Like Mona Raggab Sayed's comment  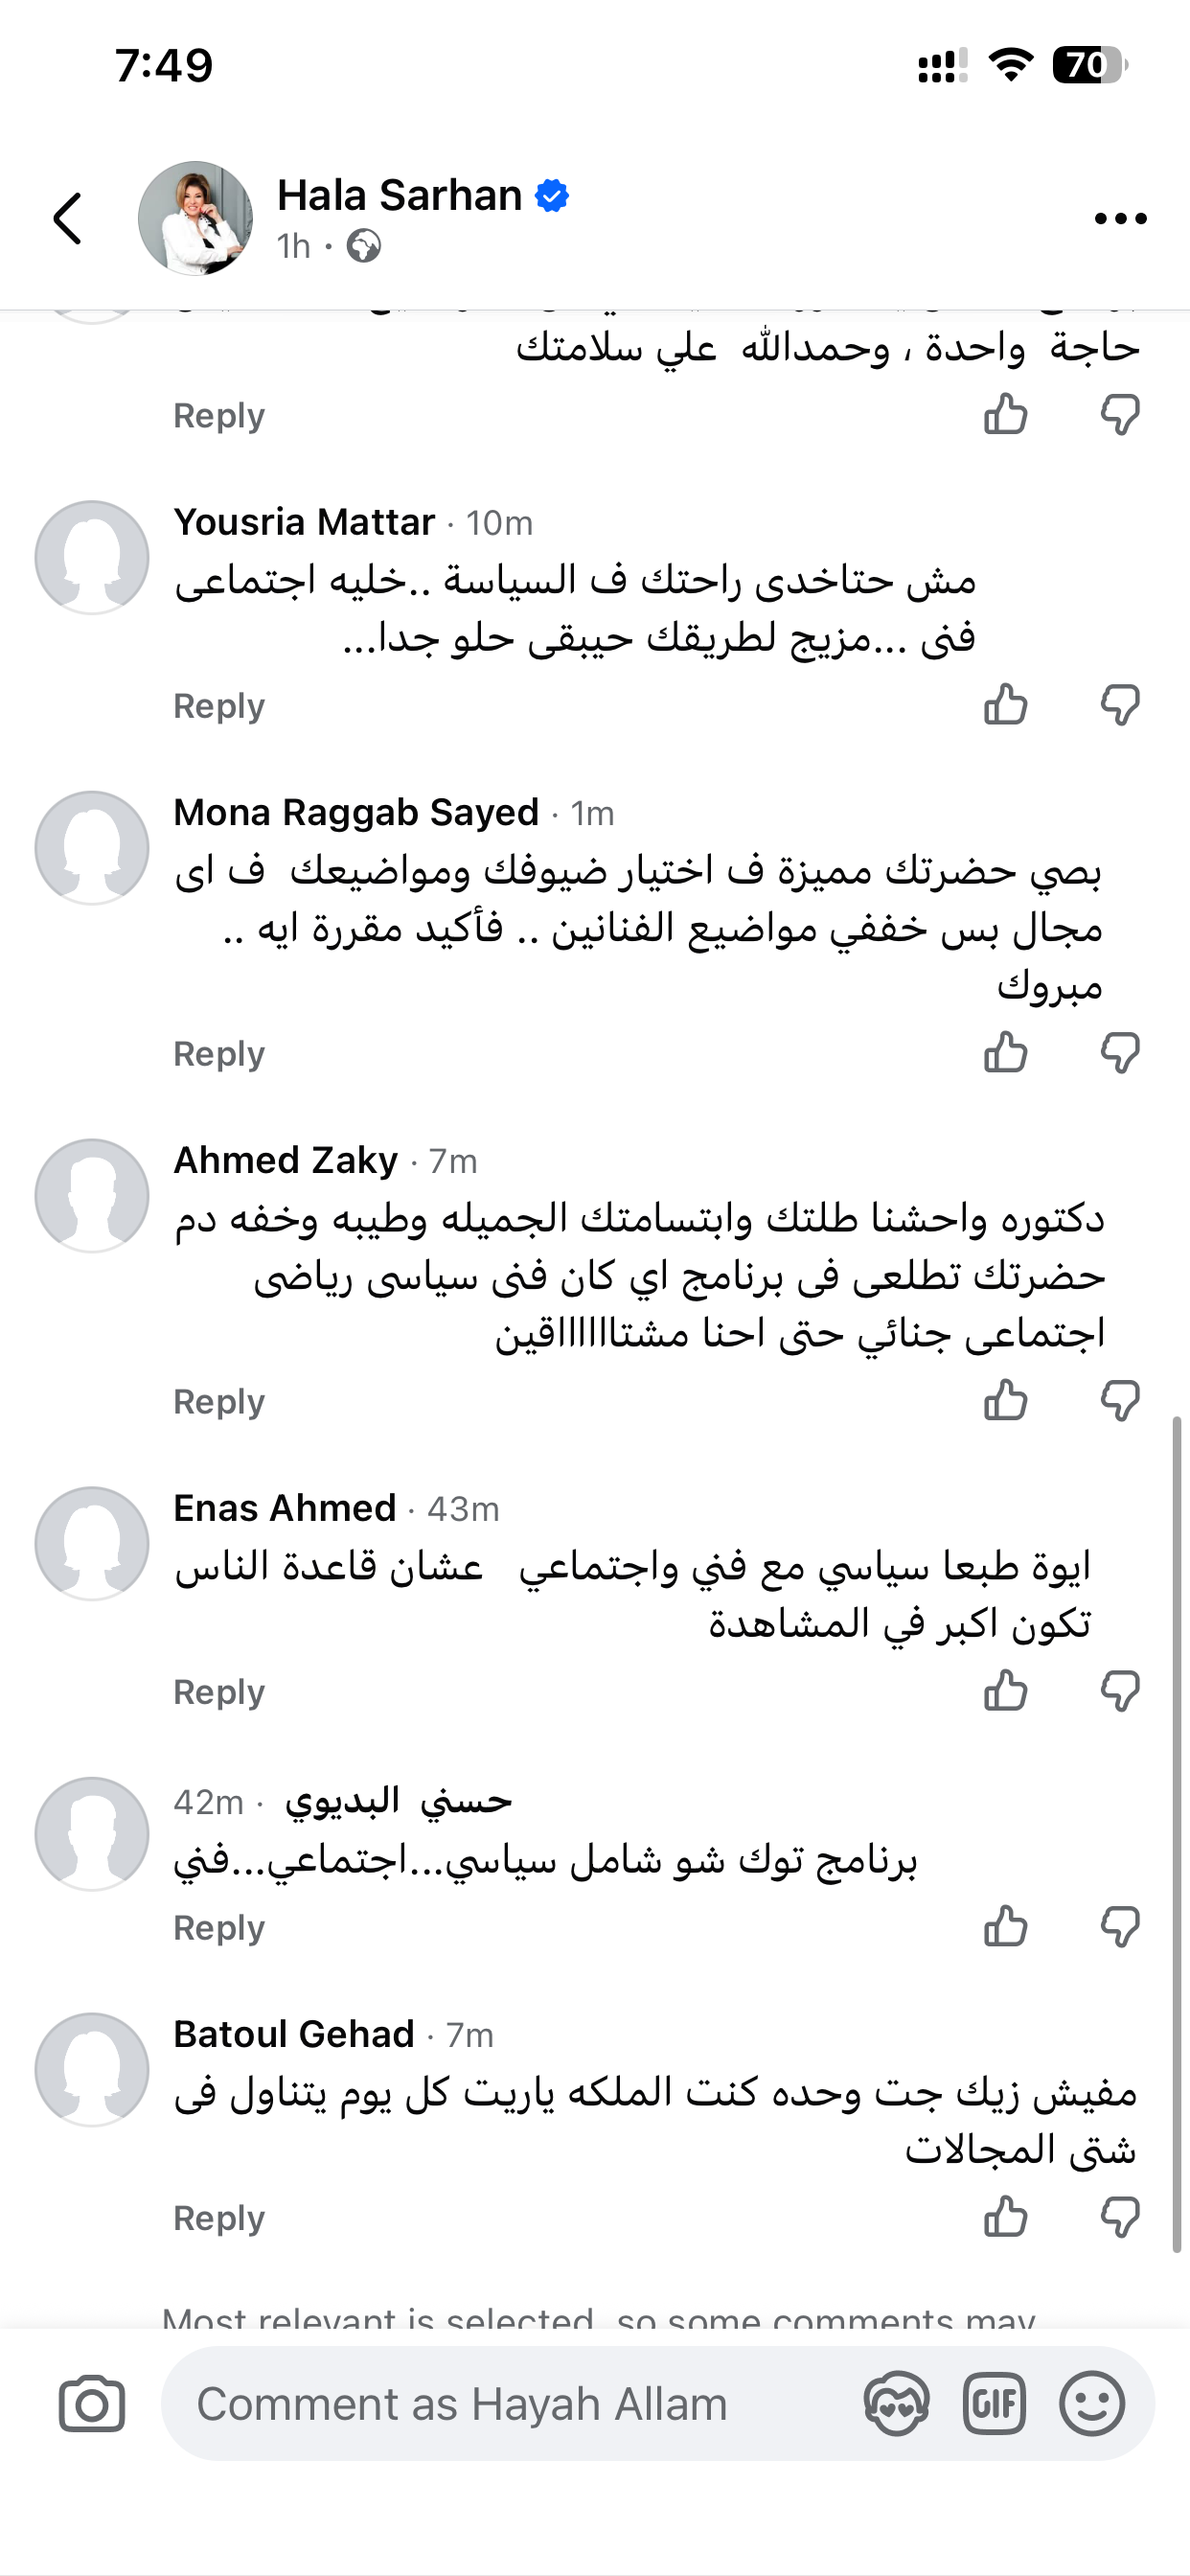click(1005, 1053)
